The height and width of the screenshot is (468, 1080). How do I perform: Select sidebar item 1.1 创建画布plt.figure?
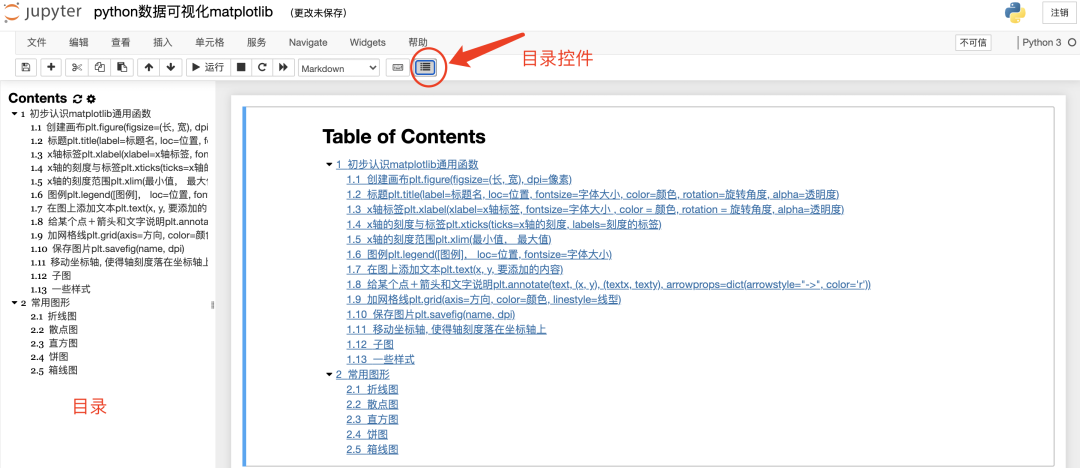point(119,128)
